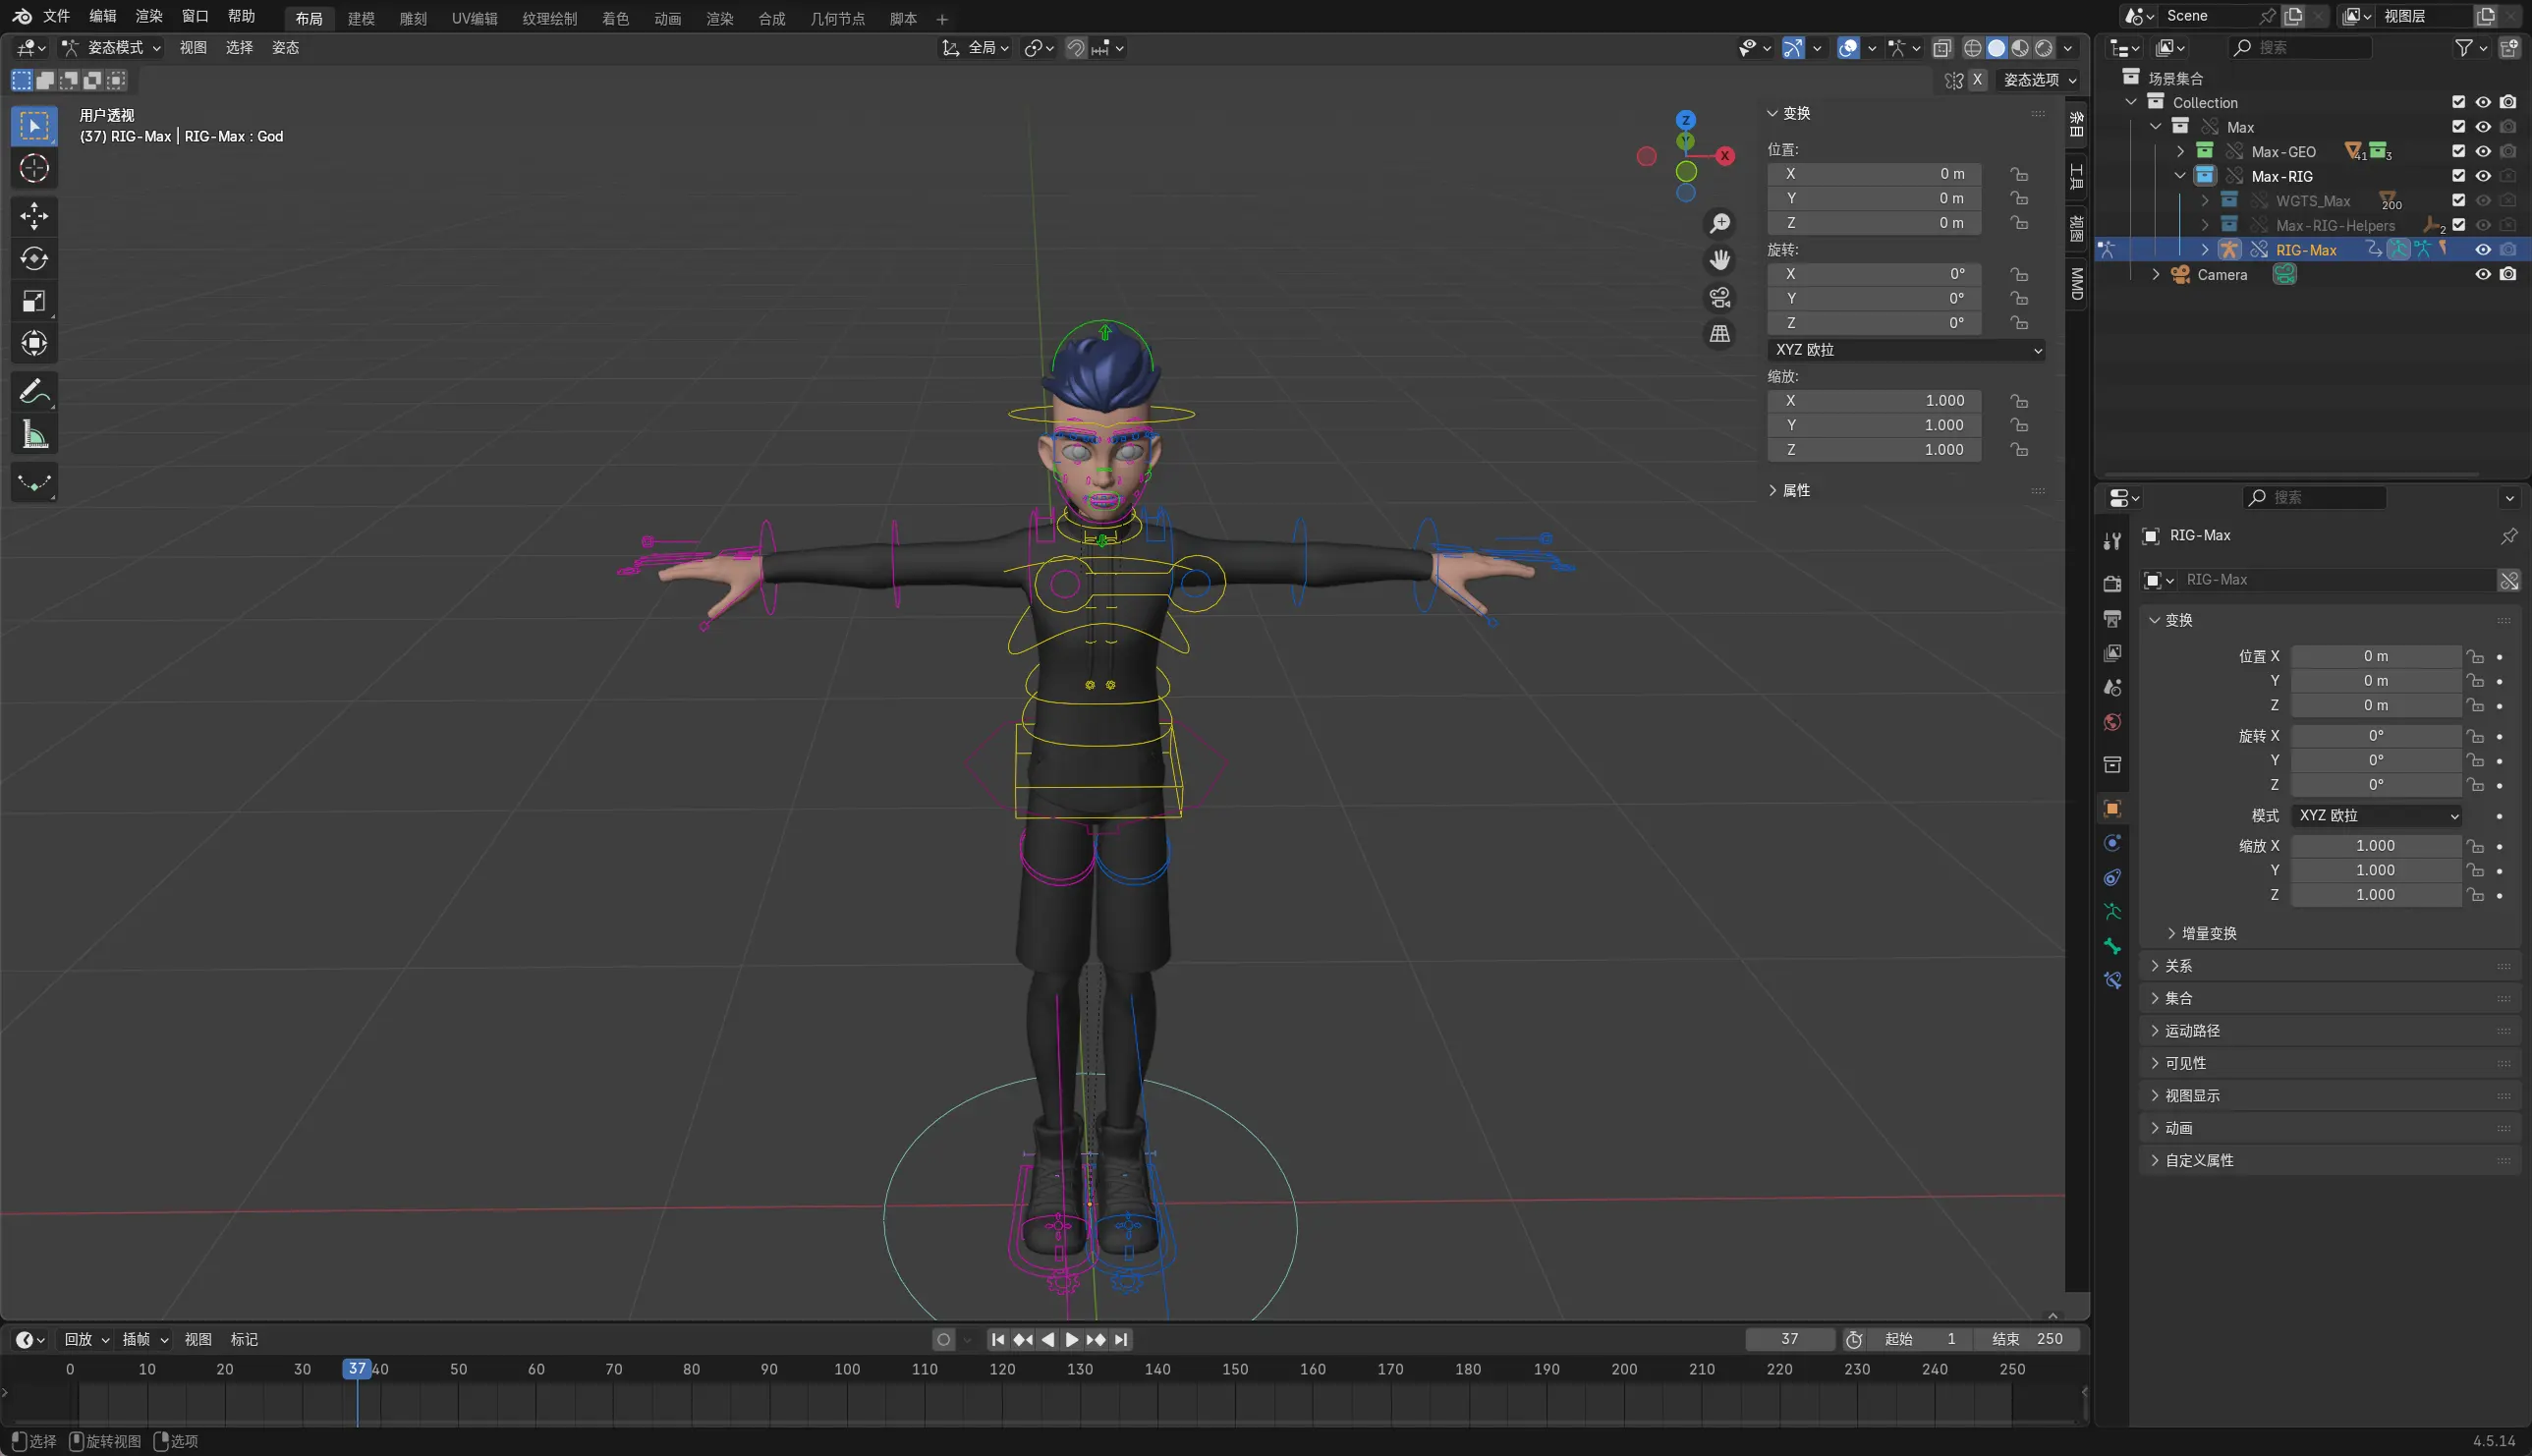This screenshot has width=2532, height=1456.
Task: Activate the 3D Cursor tool
Action: pos(34,168)
